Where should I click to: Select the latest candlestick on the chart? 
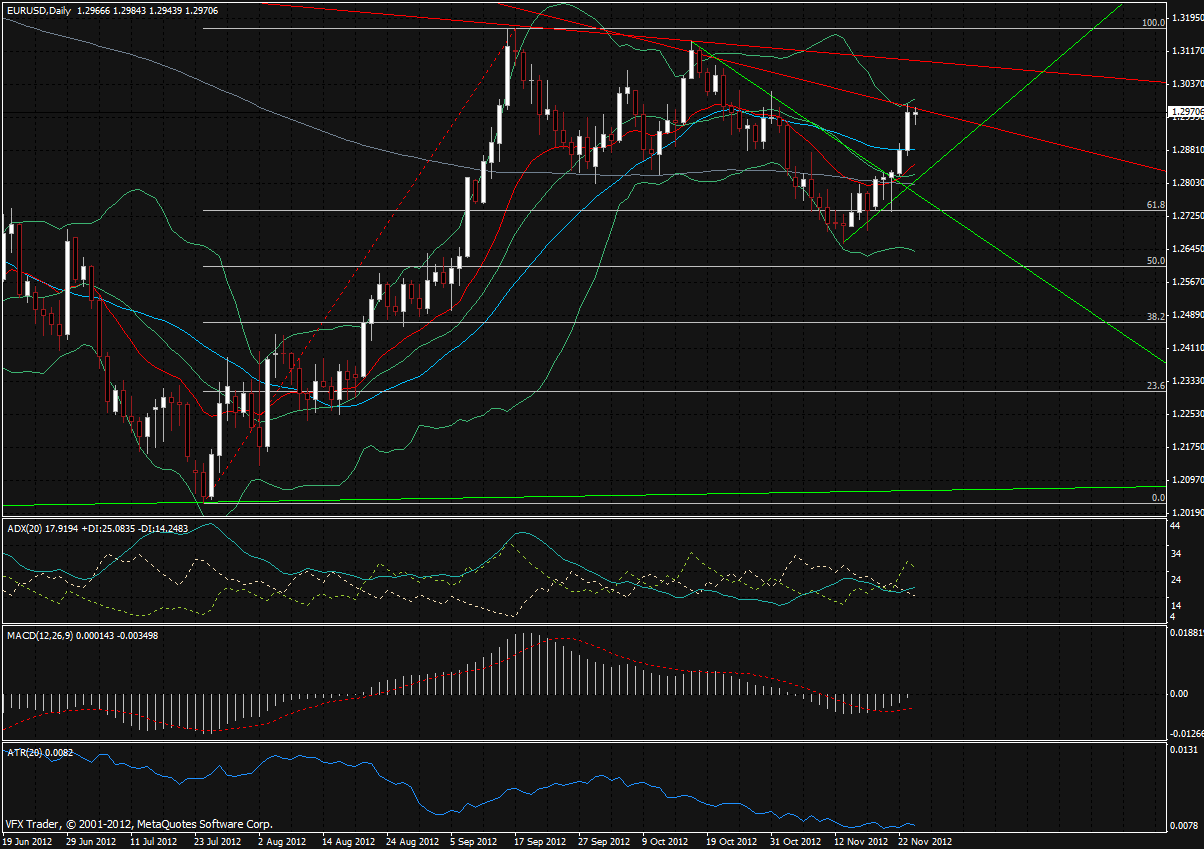pos(916,112)
